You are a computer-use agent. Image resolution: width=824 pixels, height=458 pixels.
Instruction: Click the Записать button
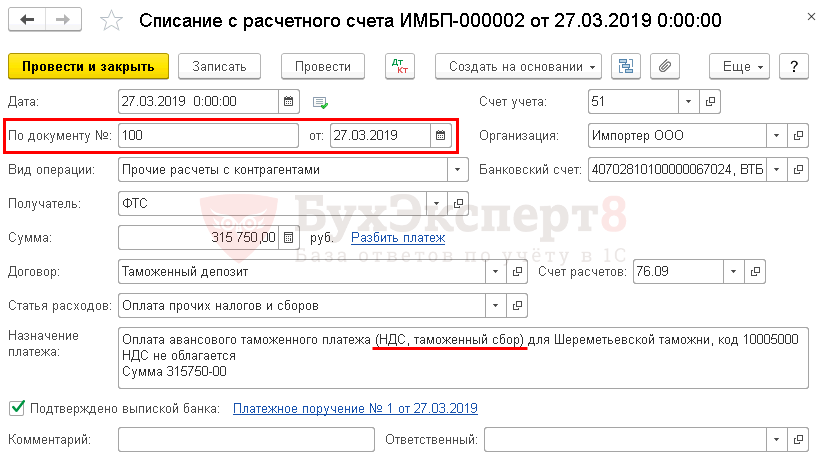tap(219, 67)
